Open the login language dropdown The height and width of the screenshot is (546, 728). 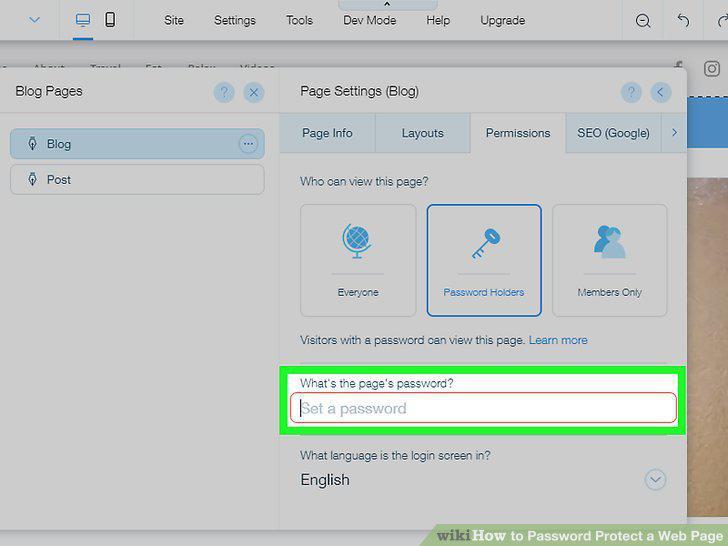click(x=655, y=480)
